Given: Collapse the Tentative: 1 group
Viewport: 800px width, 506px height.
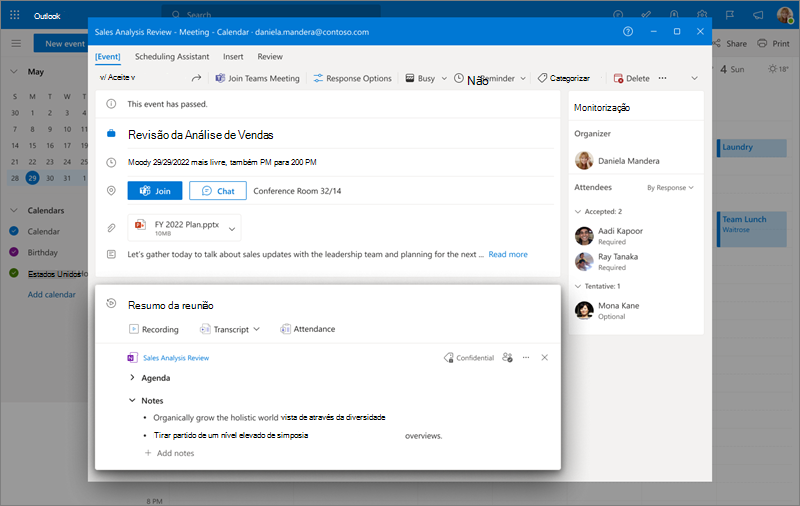Looking at the screenshot, I should click(x=578, y=286).
